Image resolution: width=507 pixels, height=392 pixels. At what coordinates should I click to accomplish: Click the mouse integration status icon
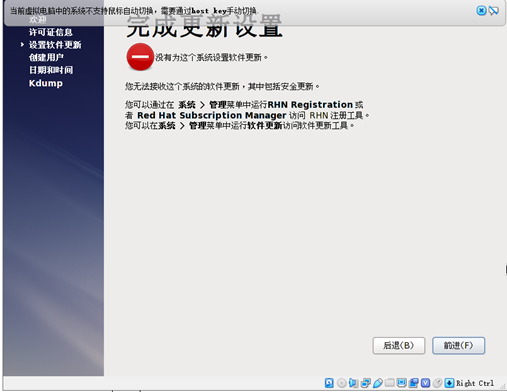point(438,383)
